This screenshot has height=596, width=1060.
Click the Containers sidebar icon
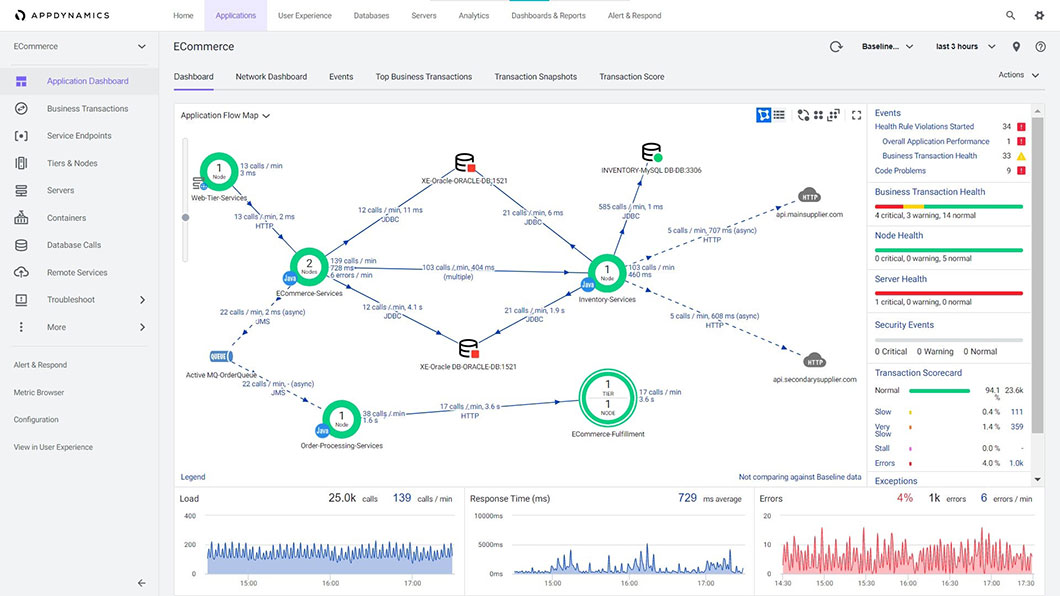tap(22, 218)
